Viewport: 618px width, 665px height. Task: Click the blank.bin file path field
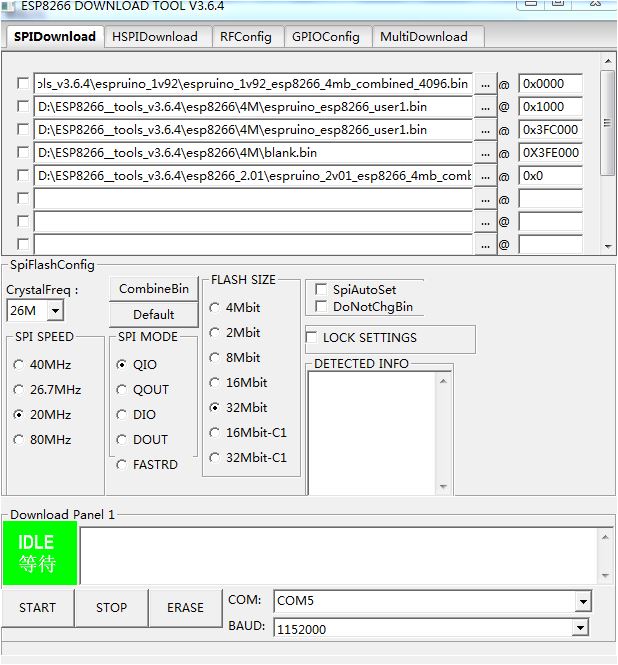253,153
